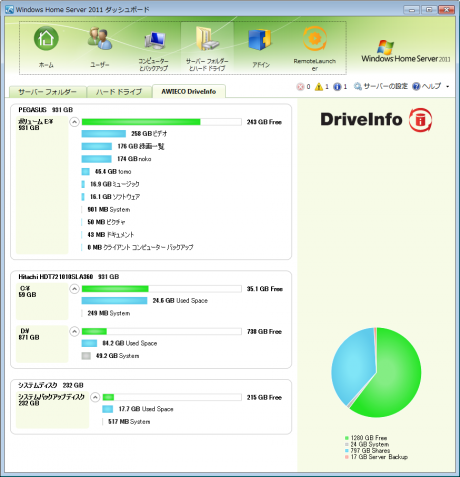
Task: Click the C: 59 GB volume label
Action: coord(27,292)
